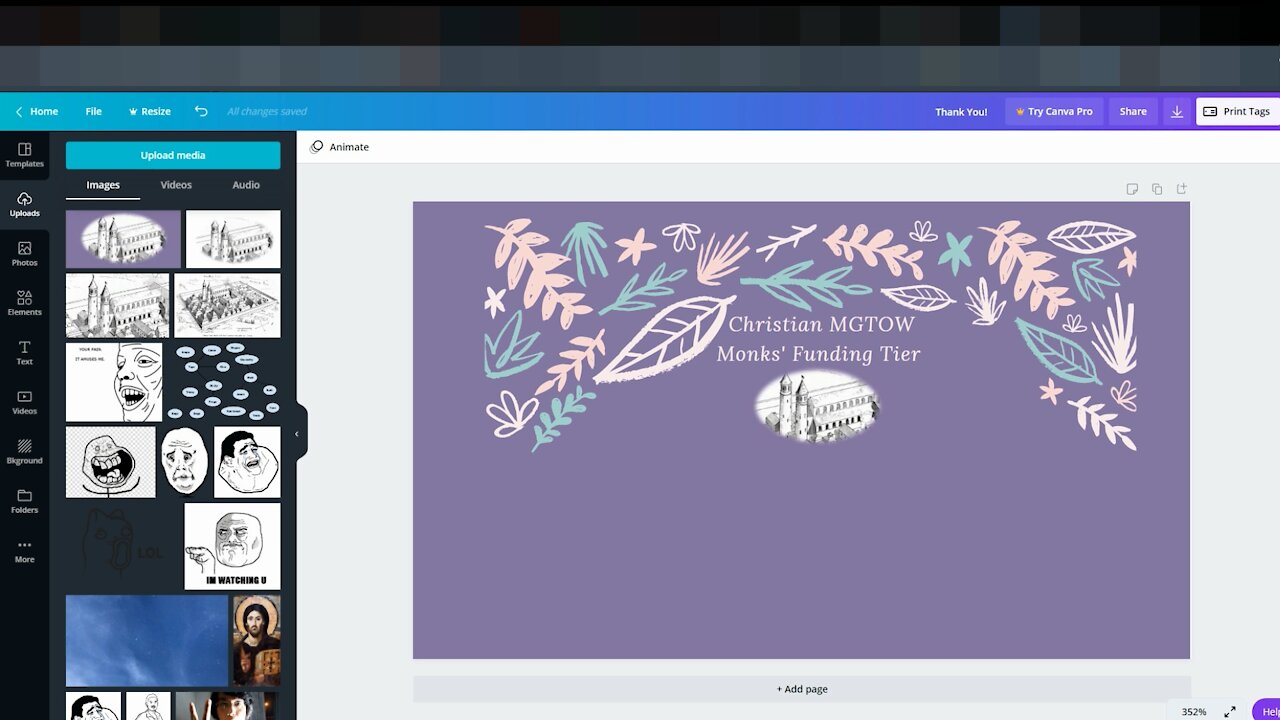Screen dimensions: 1280x720
Task: Click Try Canva Pro button
Action: (x=1054, y=111)
